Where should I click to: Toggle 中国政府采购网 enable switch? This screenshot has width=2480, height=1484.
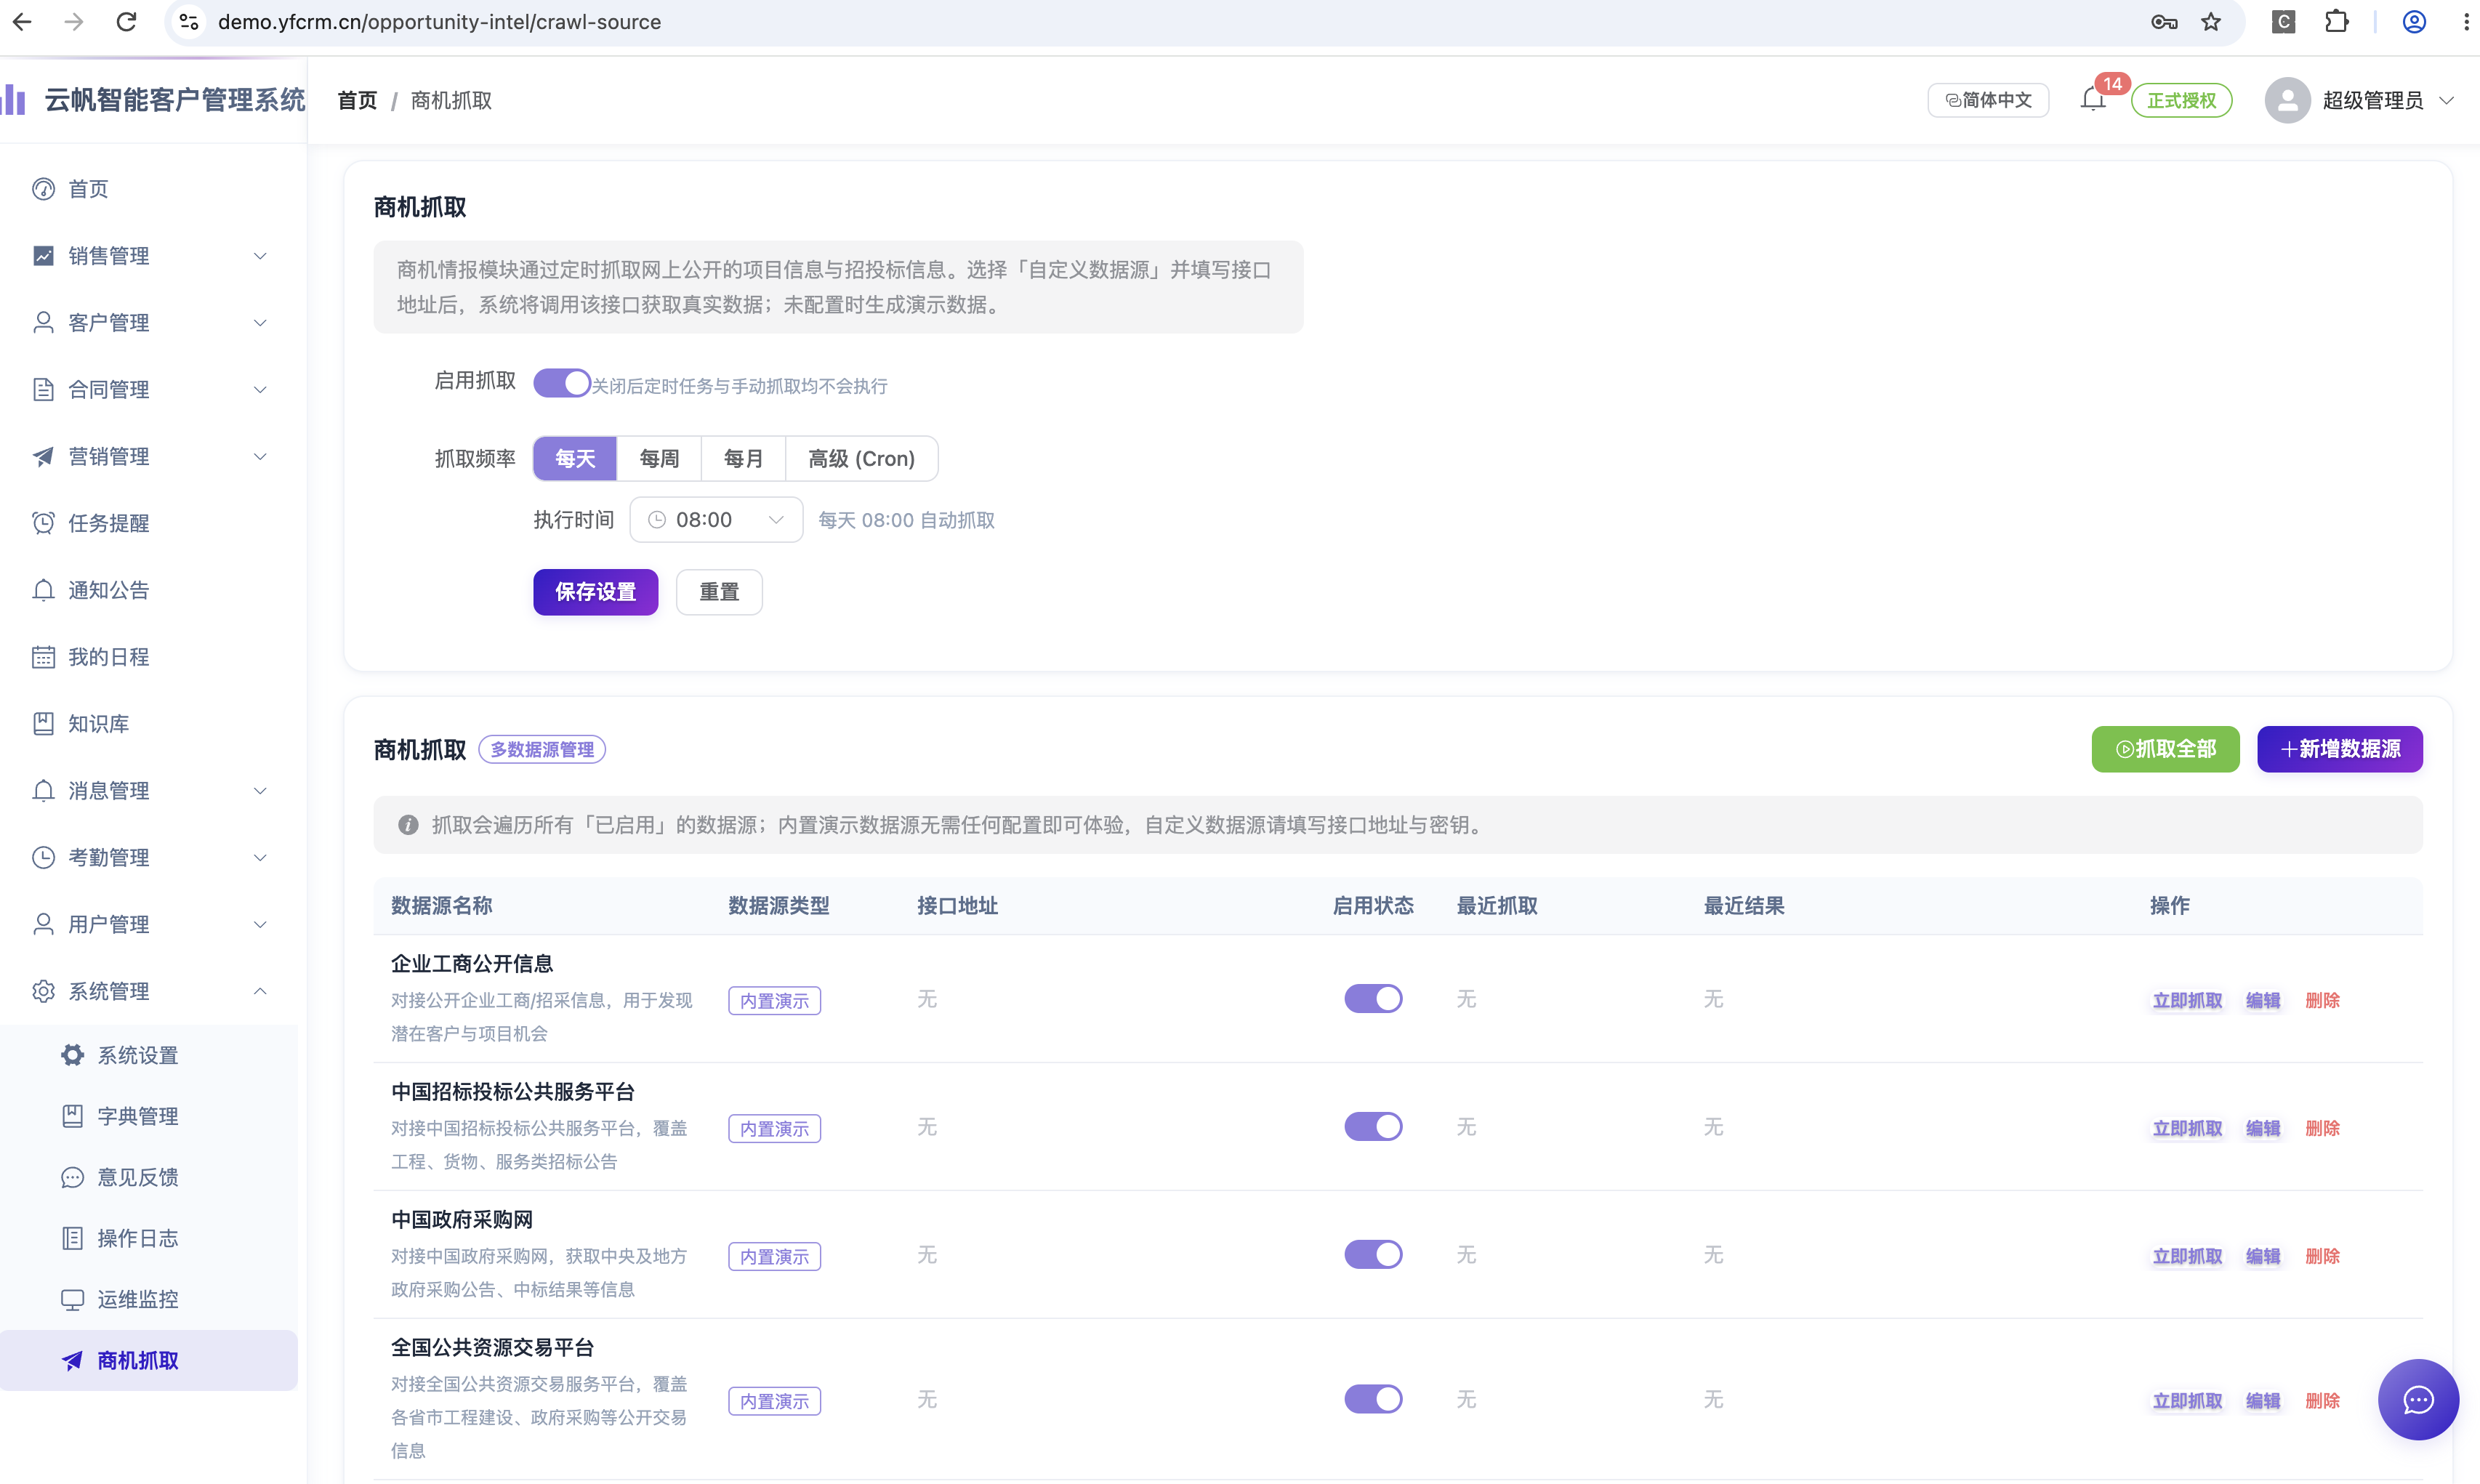(1373, 1254)
